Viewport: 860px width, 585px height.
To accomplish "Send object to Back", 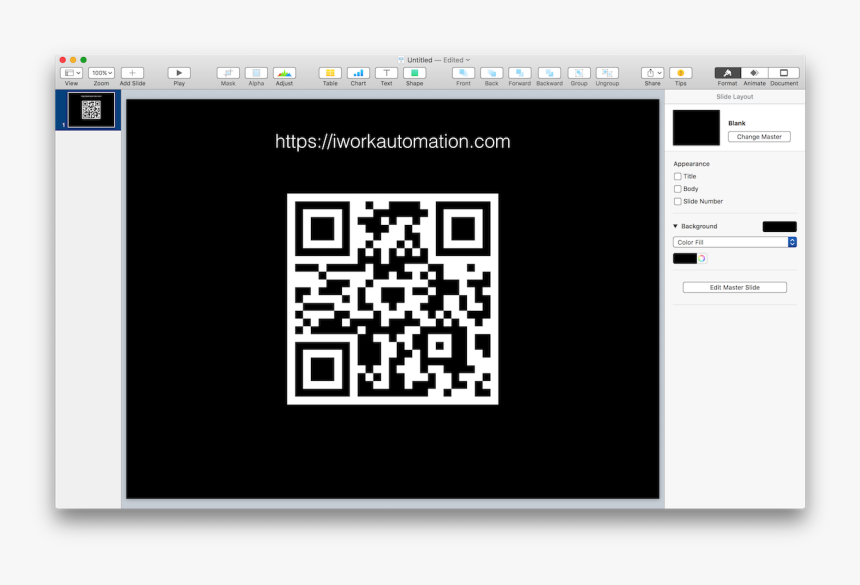I will [x=491, y=73].
